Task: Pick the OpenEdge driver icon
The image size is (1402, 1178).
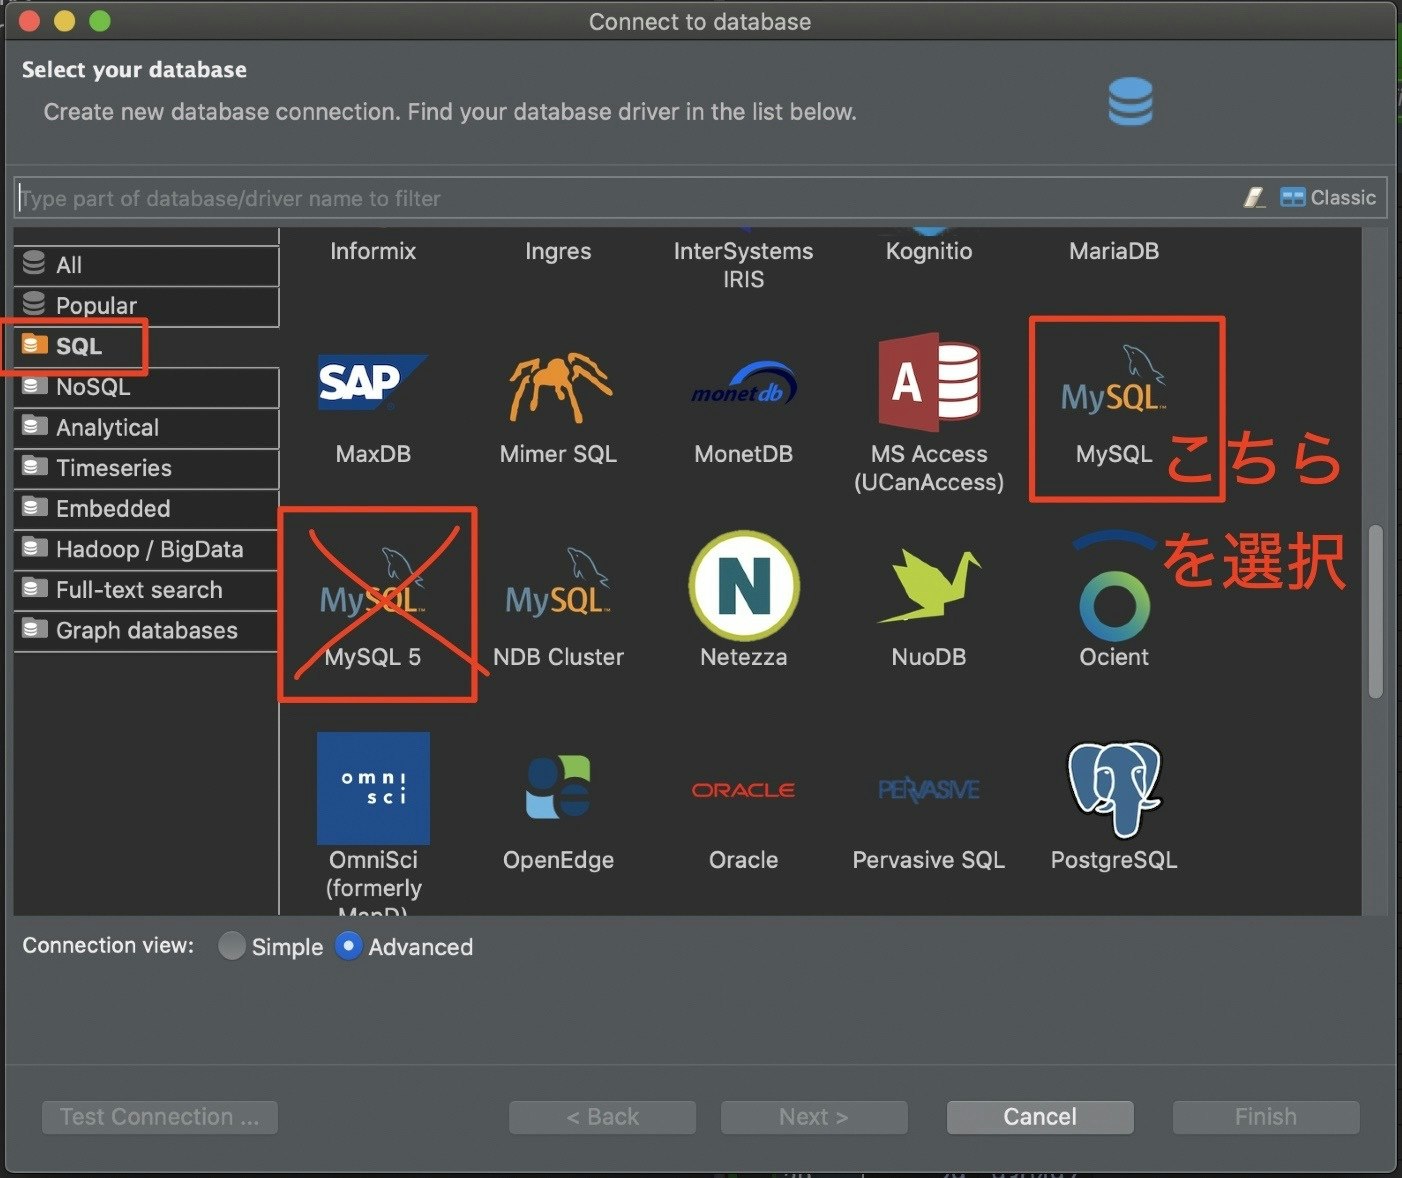Action: (558, 788)
